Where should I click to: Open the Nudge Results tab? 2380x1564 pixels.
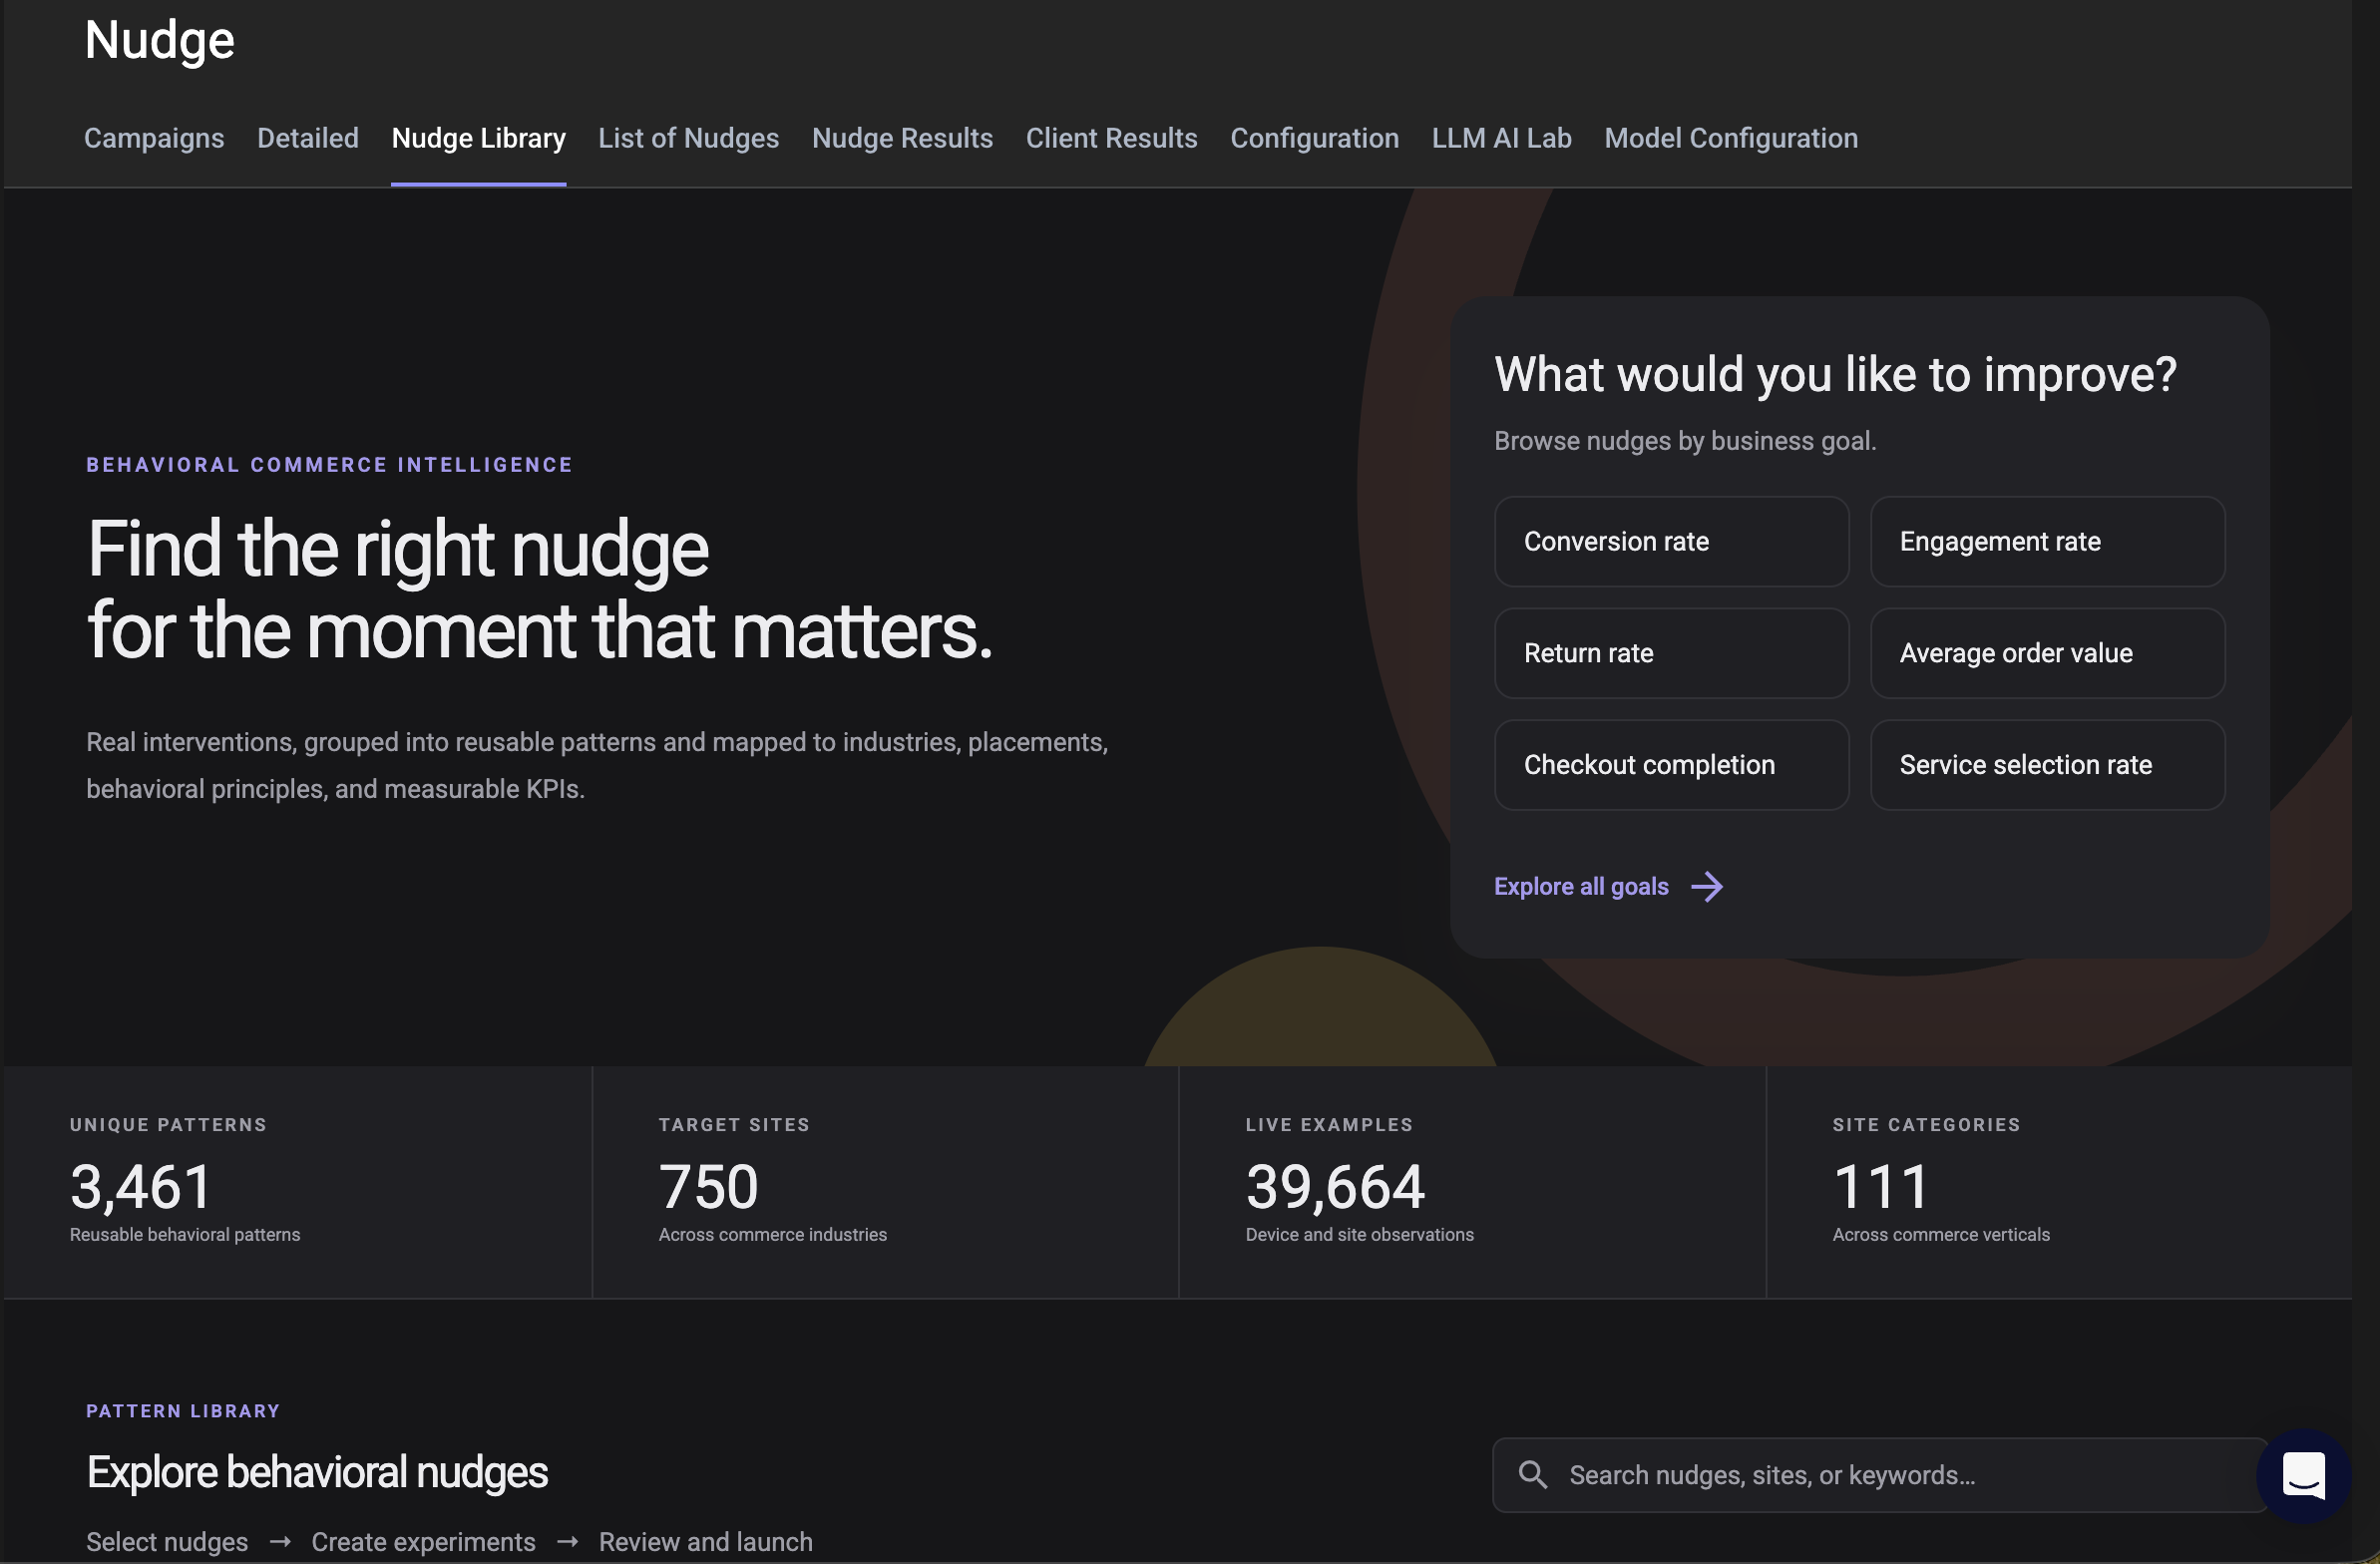pos(903,138)
